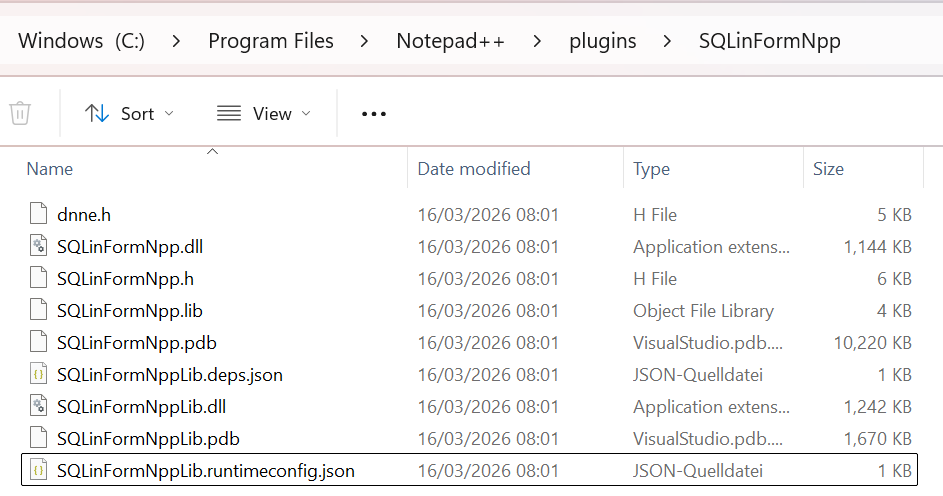Click H File type of dnne.h
This screenshot has width=943, height=496.
(x=654, y=215)
